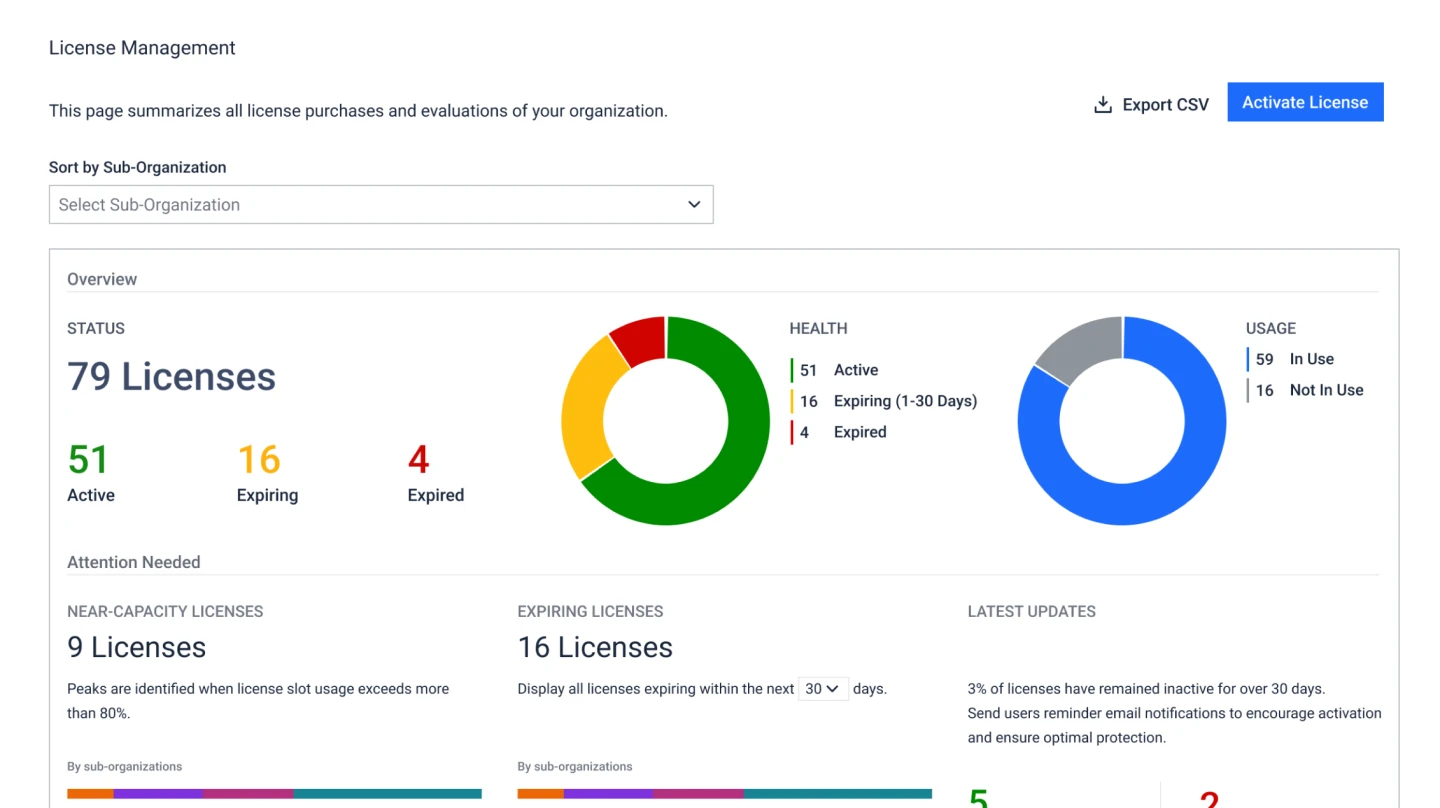Click the download icon beside Export CSV
The width and height of the screenshot is (1440, 808).
[1102, 105]
